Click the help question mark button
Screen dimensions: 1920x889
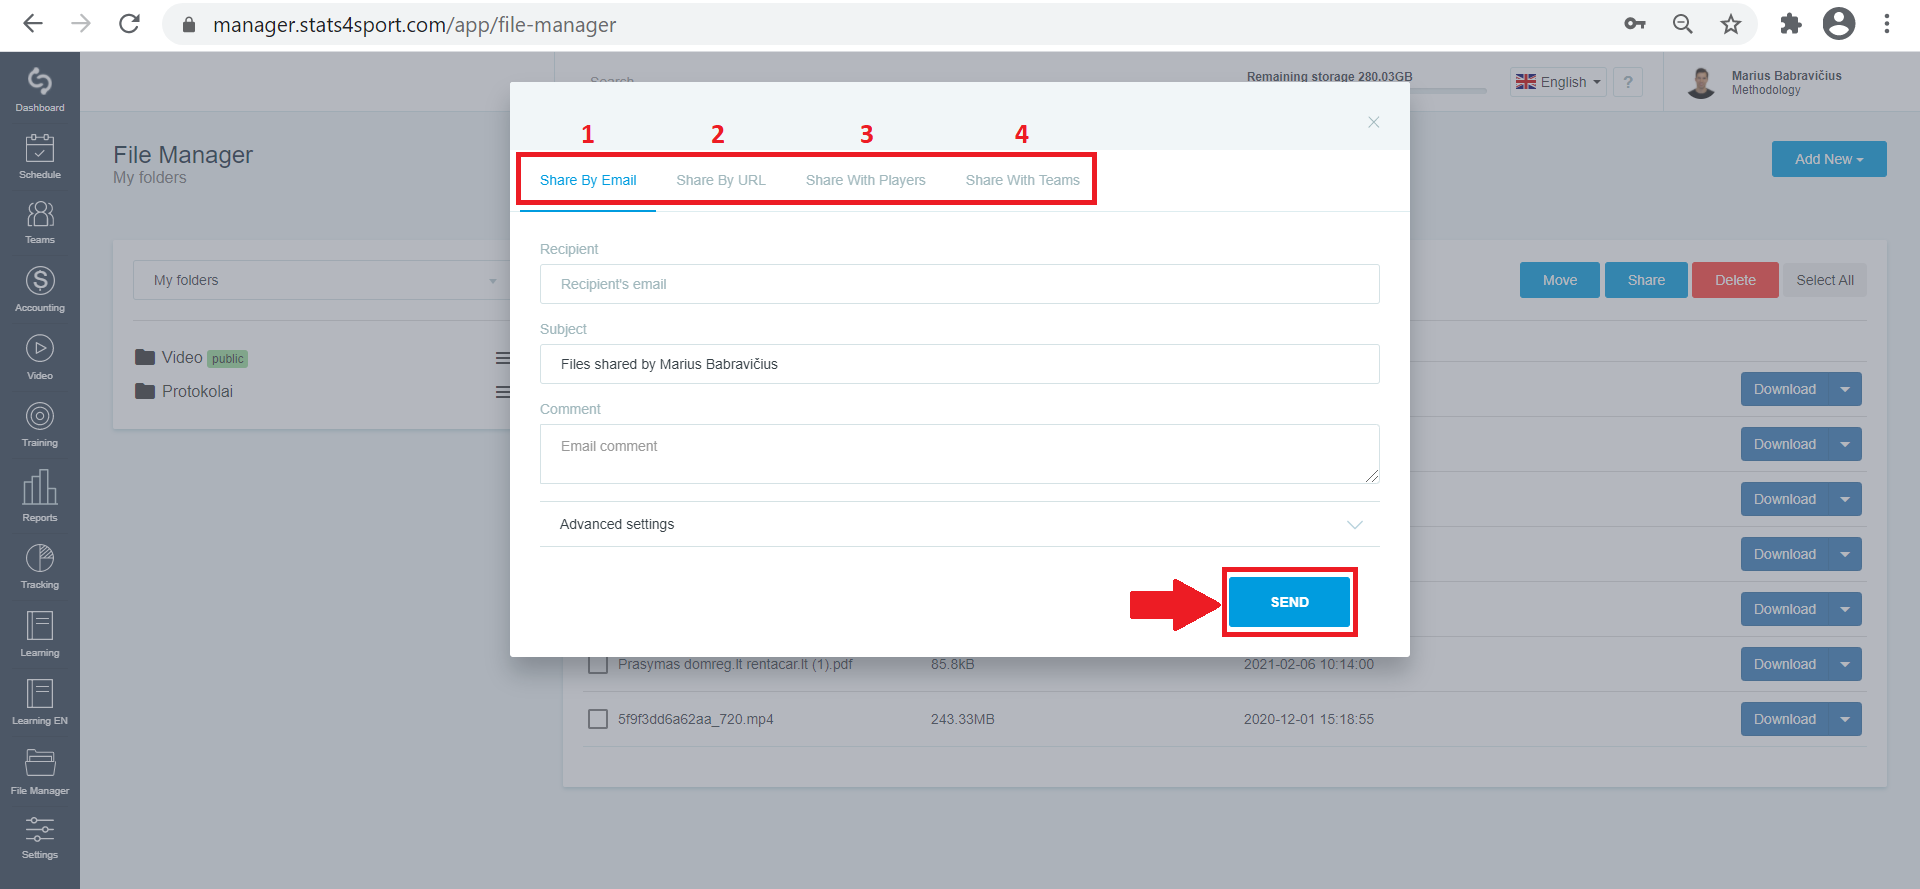tap(1628, 82)
